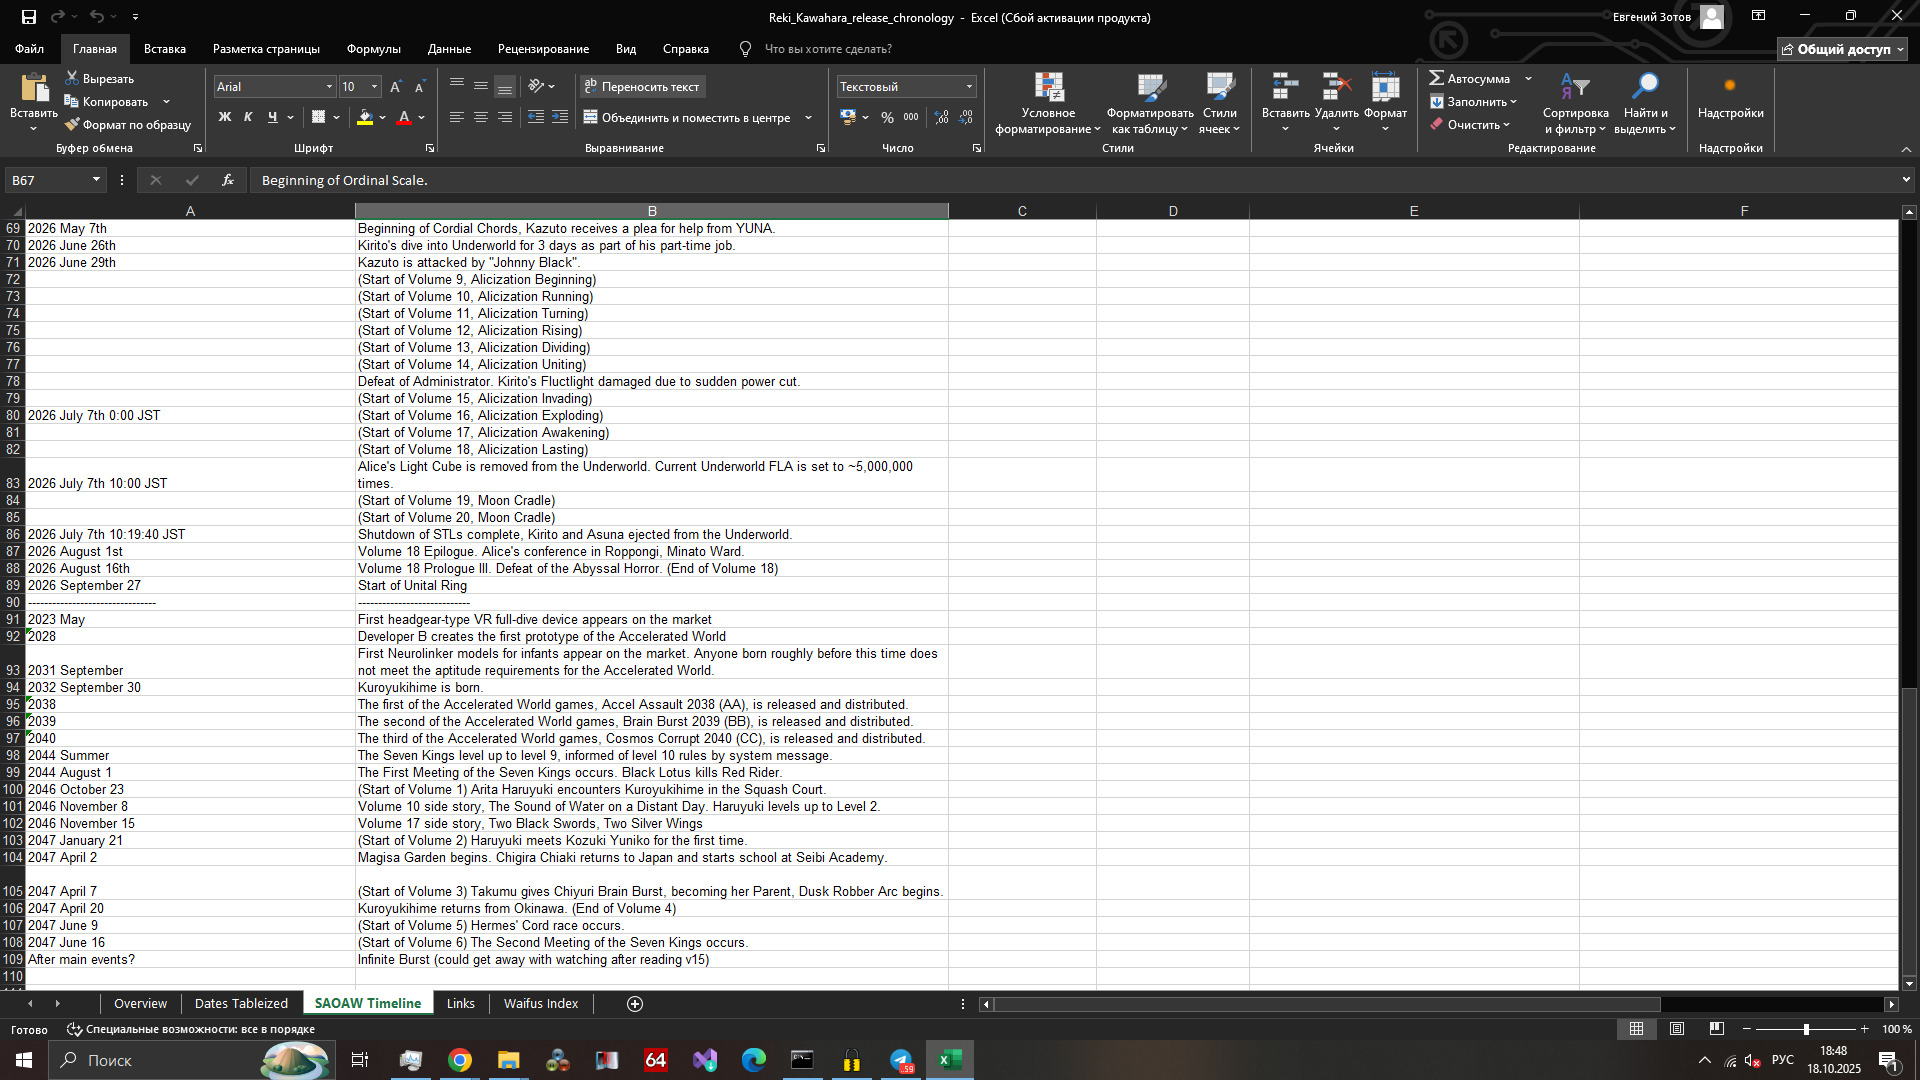Click the Share button
Screen dimensions: 1920x1080
tap(1842, 48)
